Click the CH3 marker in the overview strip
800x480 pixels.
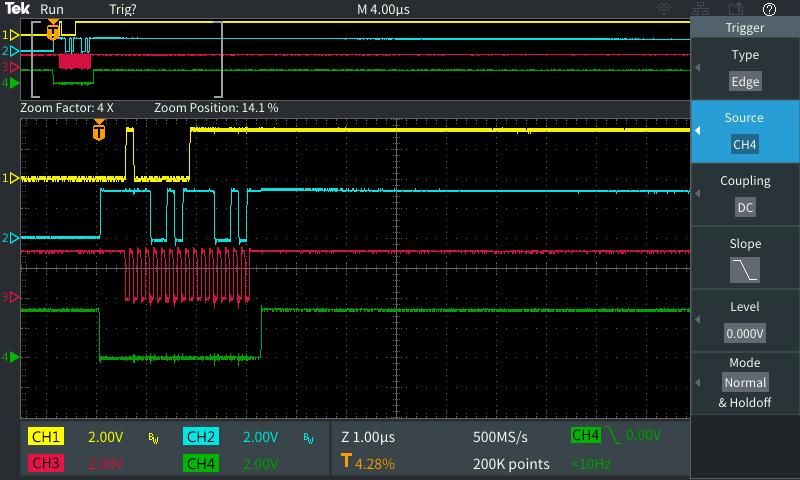pyautogui.click(x=11, y=67)
